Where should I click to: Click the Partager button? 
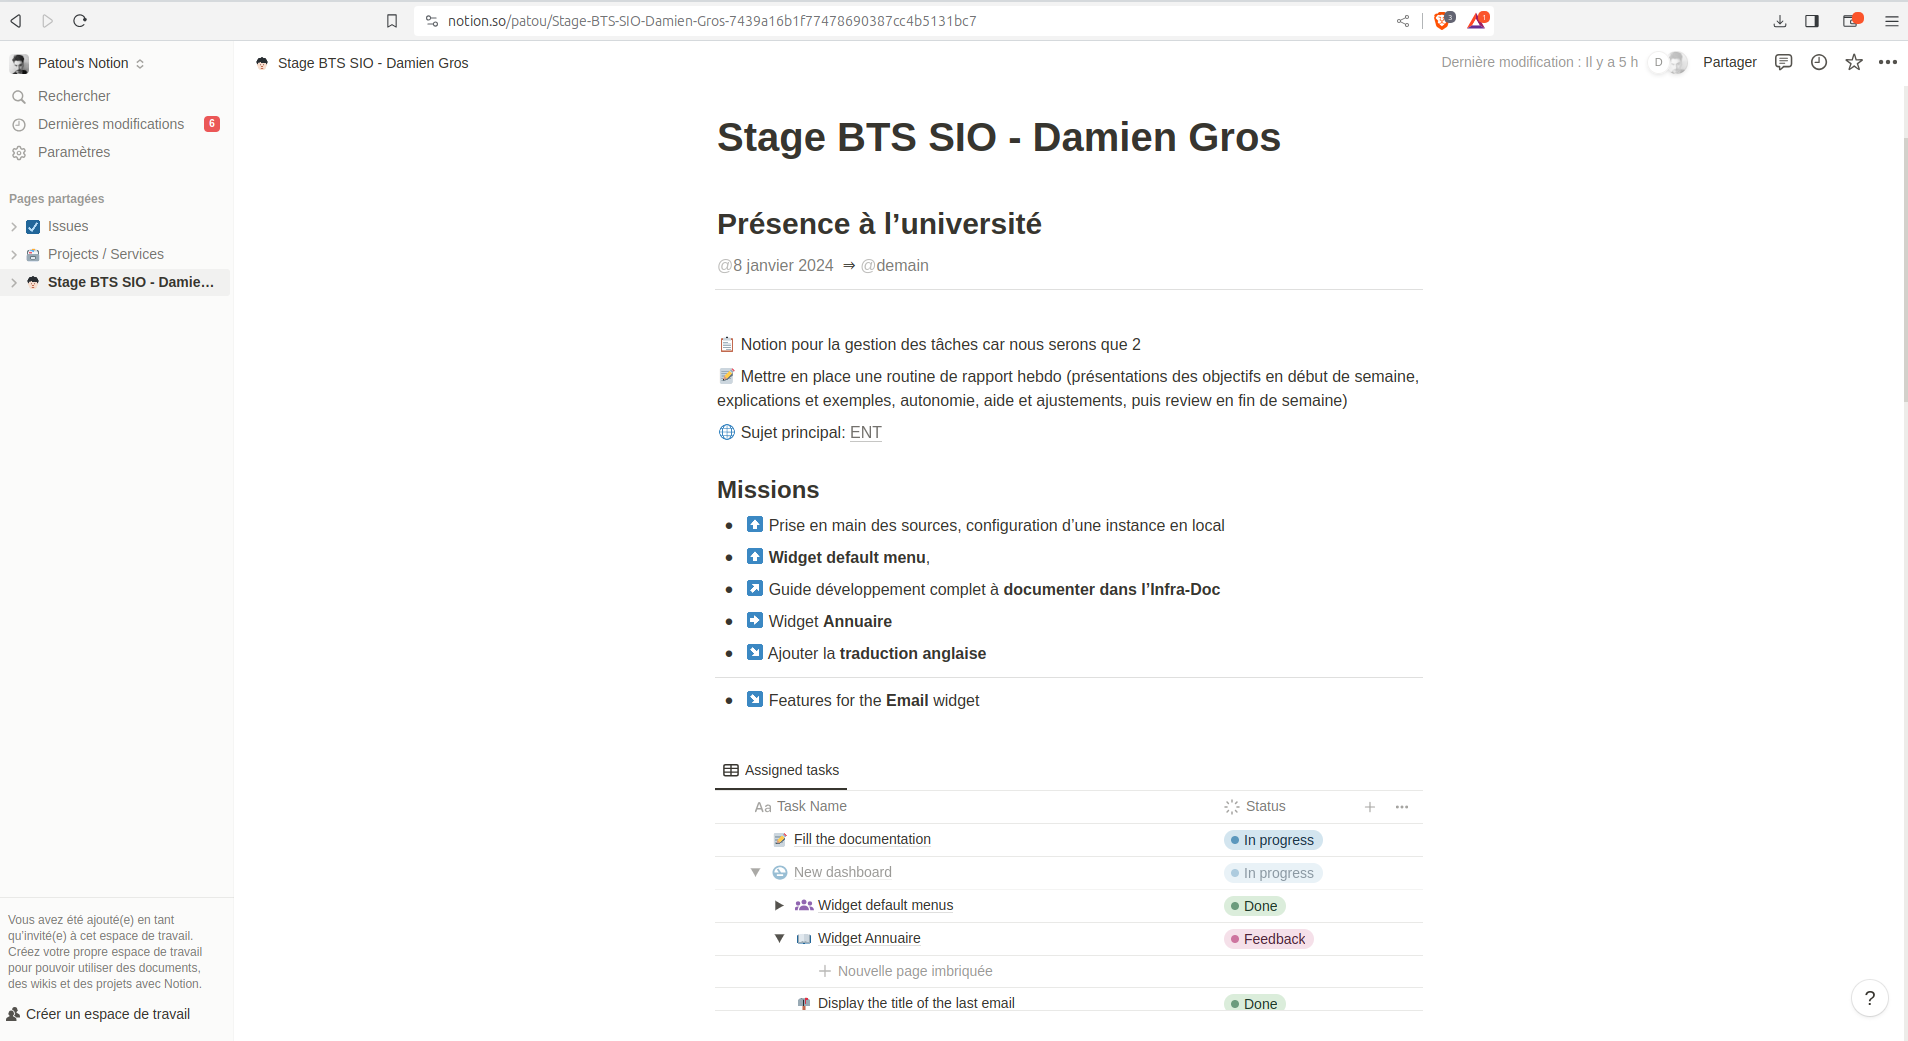point(1730,62)
